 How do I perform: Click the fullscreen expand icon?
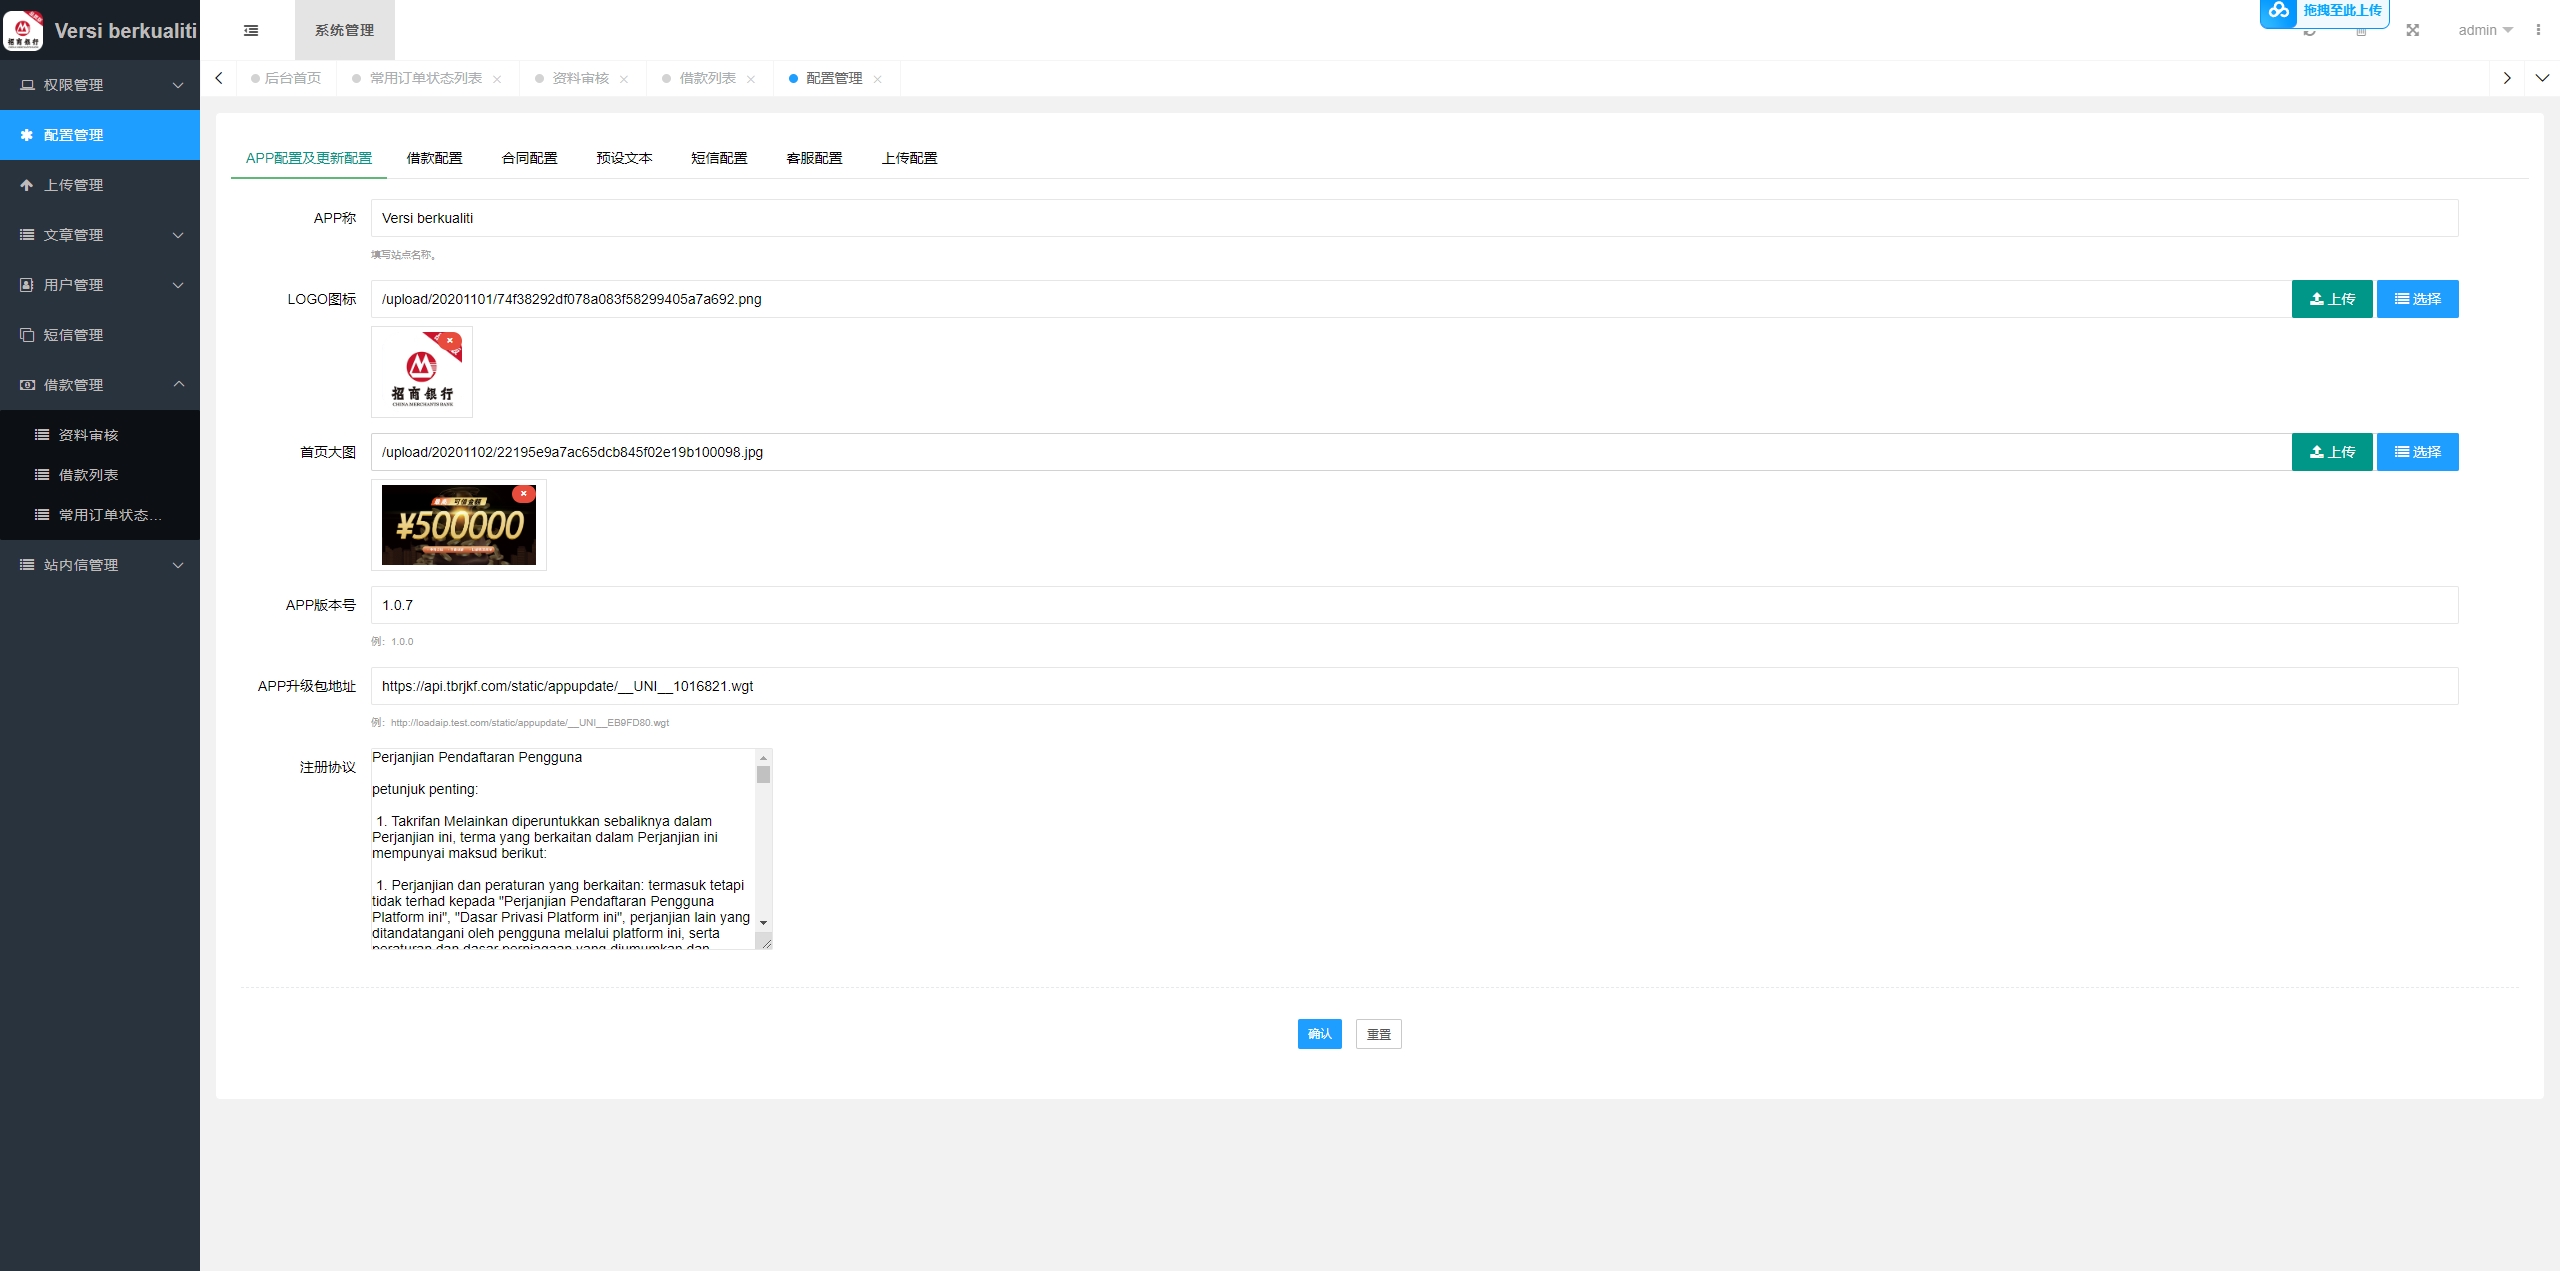click(x=2413, y=30)
